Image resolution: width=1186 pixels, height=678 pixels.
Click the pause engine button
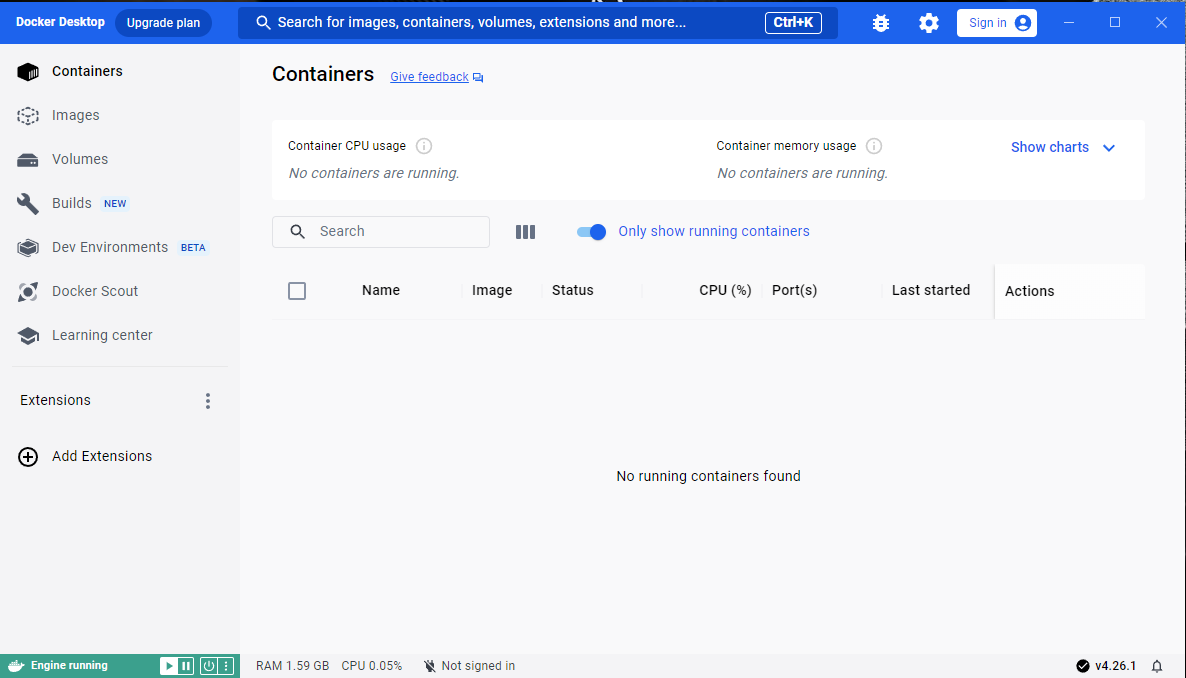click(x=186, y=666)
